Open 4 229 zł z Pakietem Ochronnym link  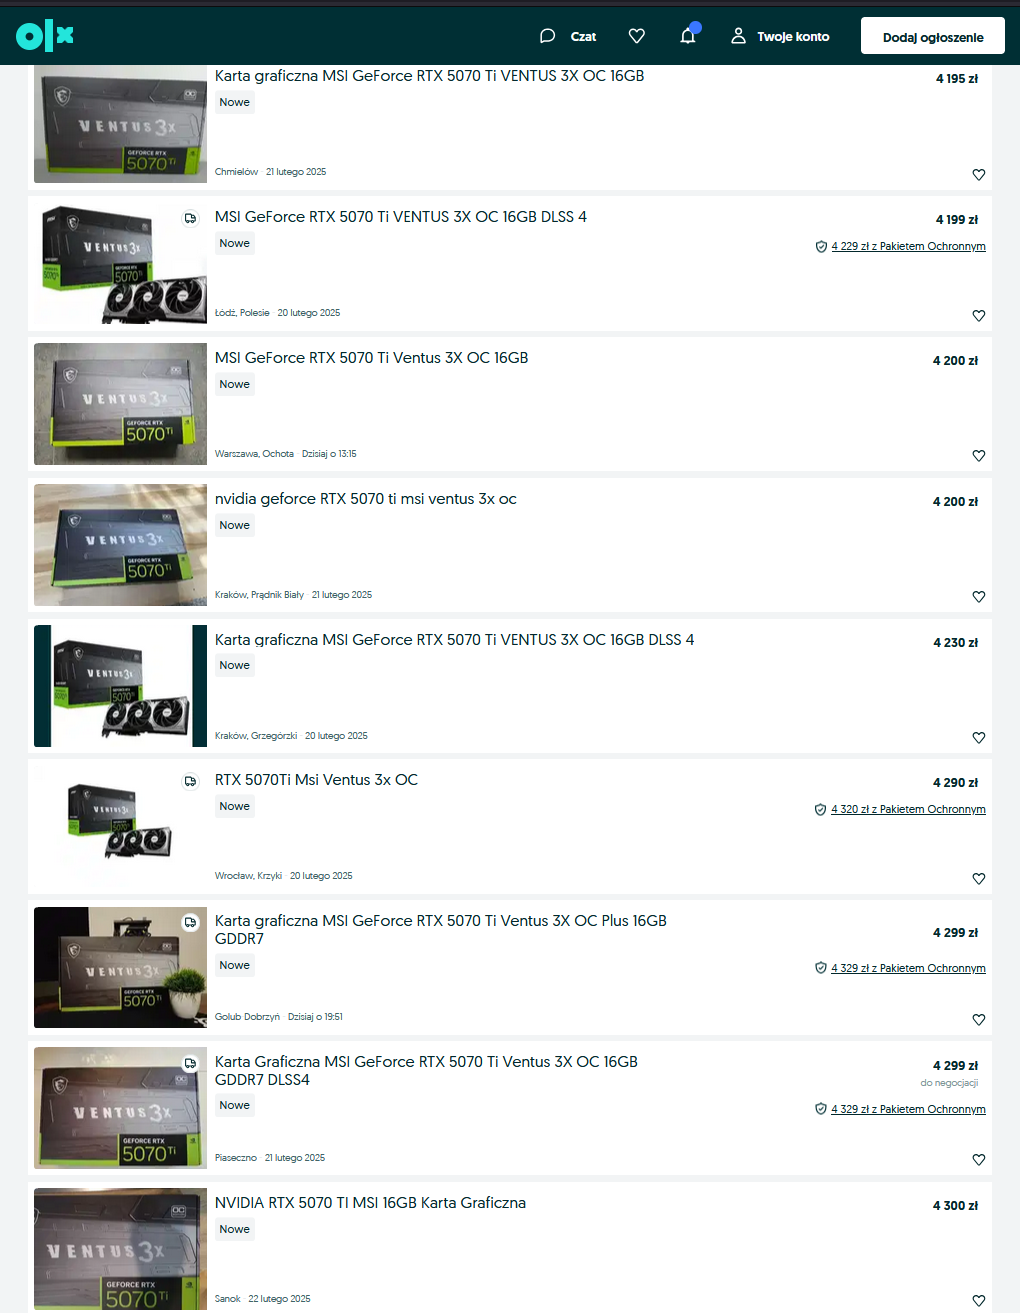click(x=908, y=246)
